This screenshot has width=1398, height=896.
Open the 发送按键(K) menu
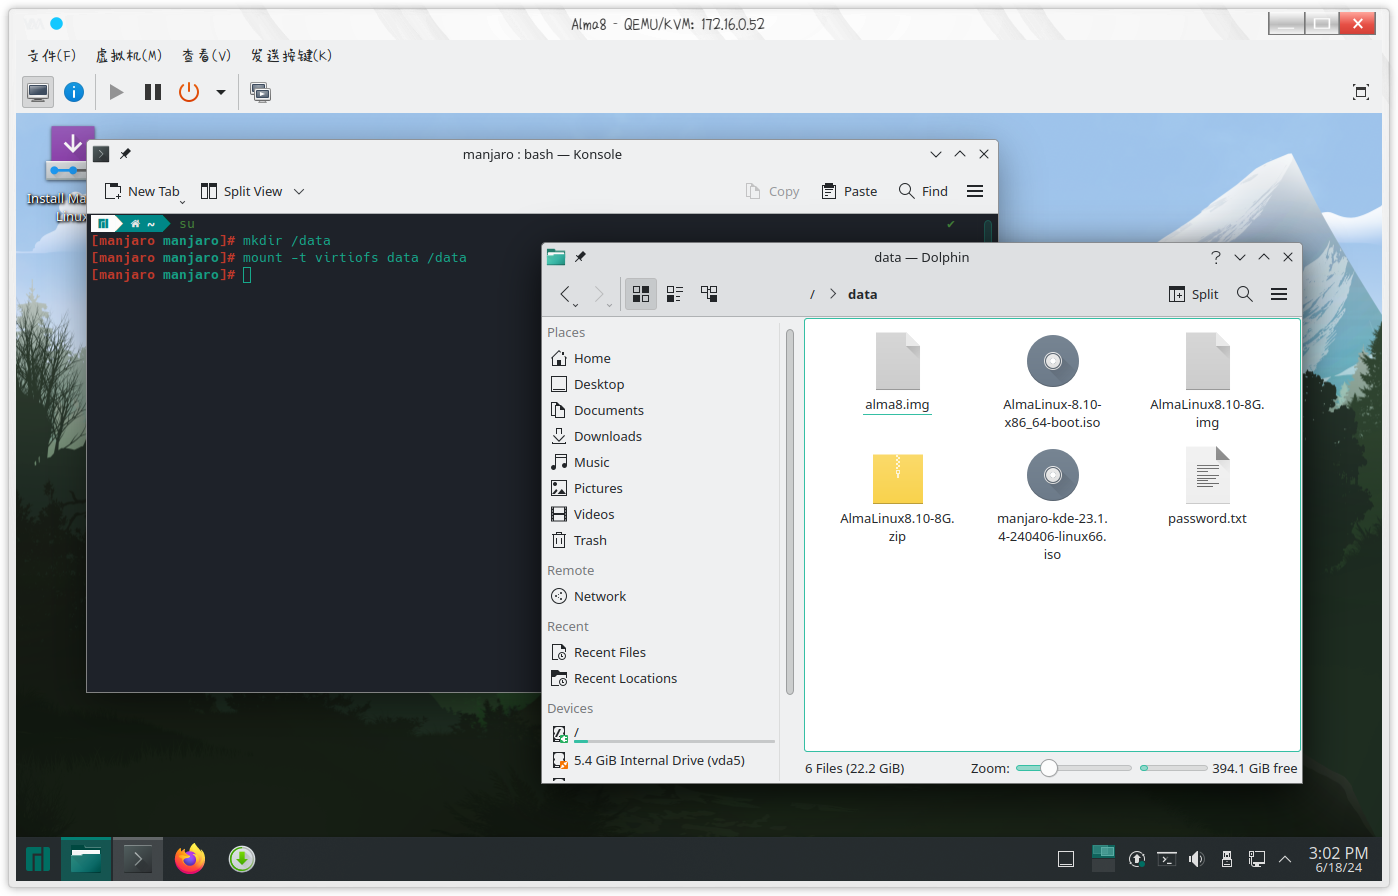(291, 55)
